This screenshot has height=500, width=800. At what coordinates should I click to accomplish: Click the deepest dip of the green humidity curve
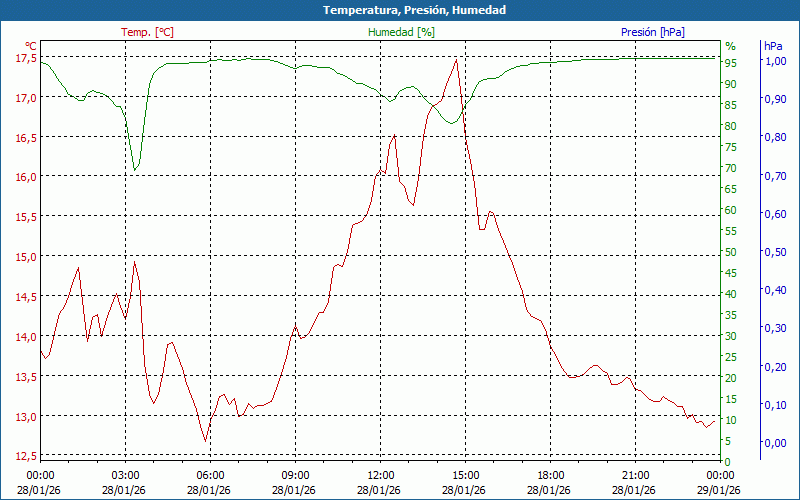135,170
